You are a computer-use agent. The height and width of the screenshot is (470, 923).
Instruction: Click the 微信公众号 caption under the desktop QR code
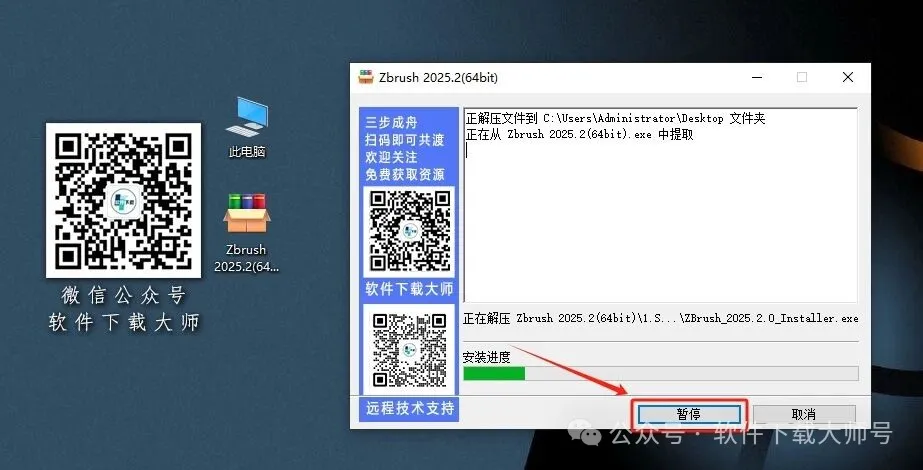[124, 296]
